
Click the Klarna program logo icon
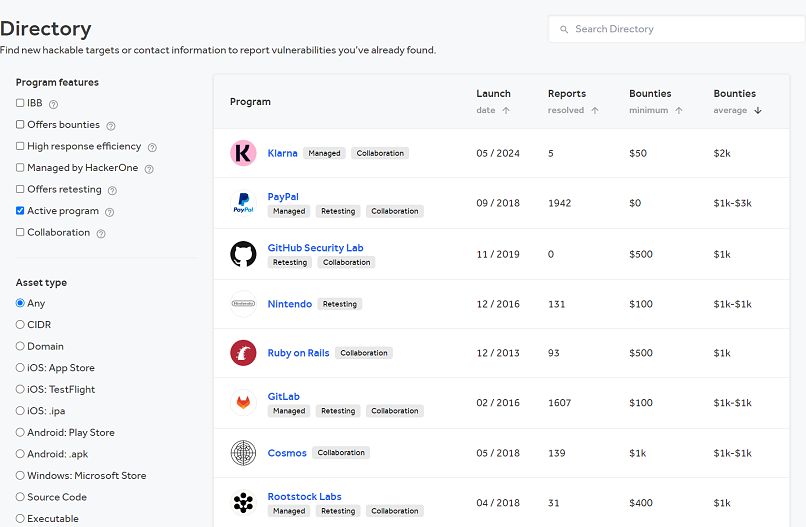click(243, 153)
